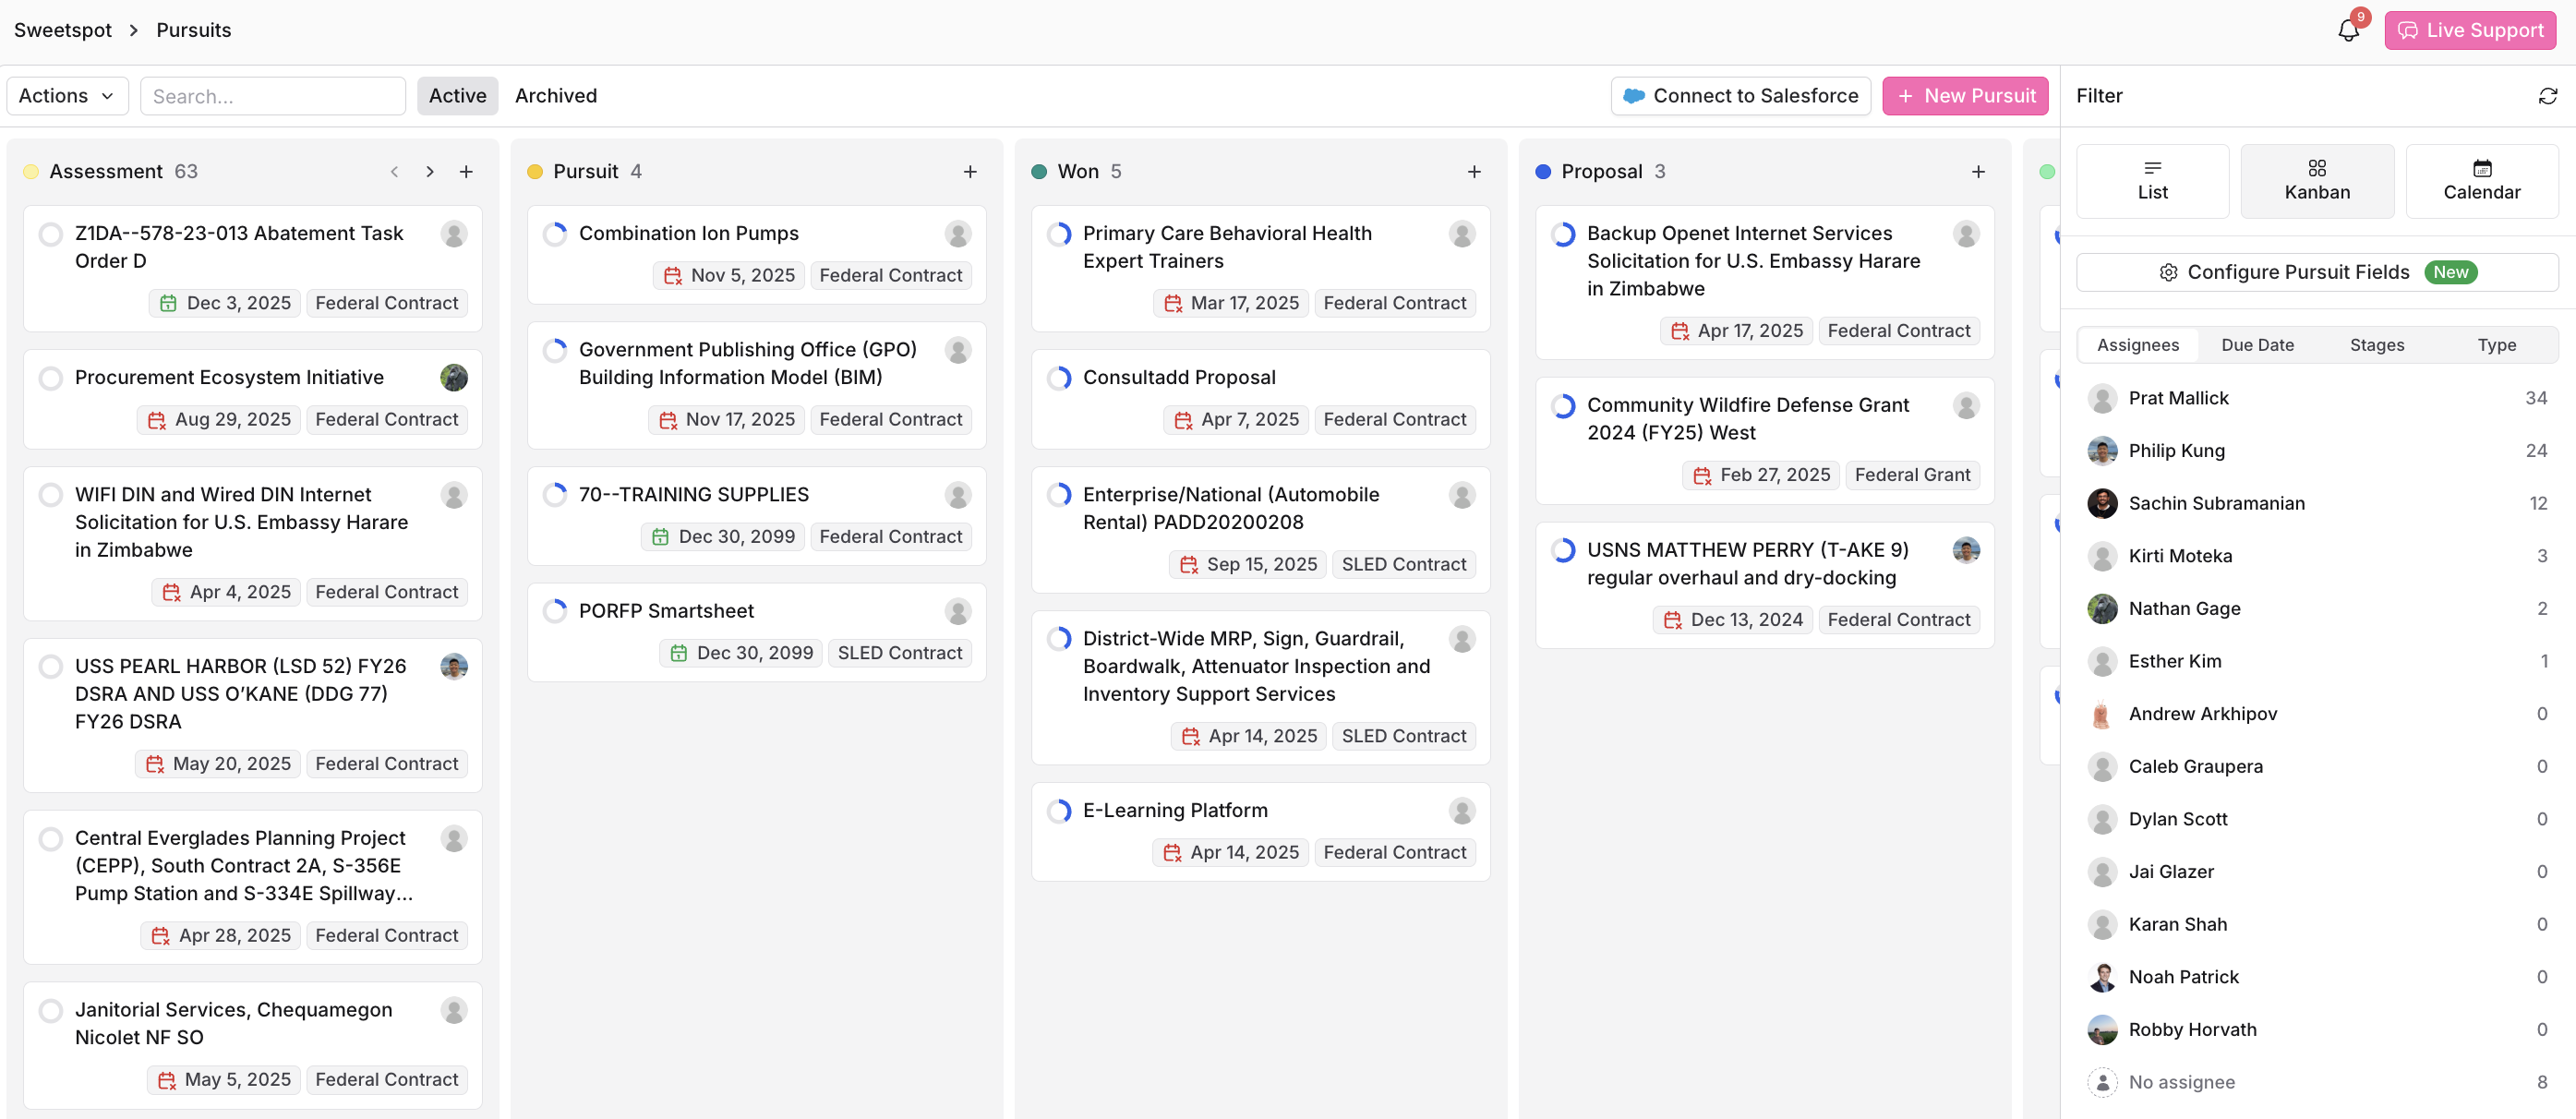Viewport: 2576px width, 1119px height.
Task: Click the yellow Pursuit stage color dot
Action: coord(535,172)
